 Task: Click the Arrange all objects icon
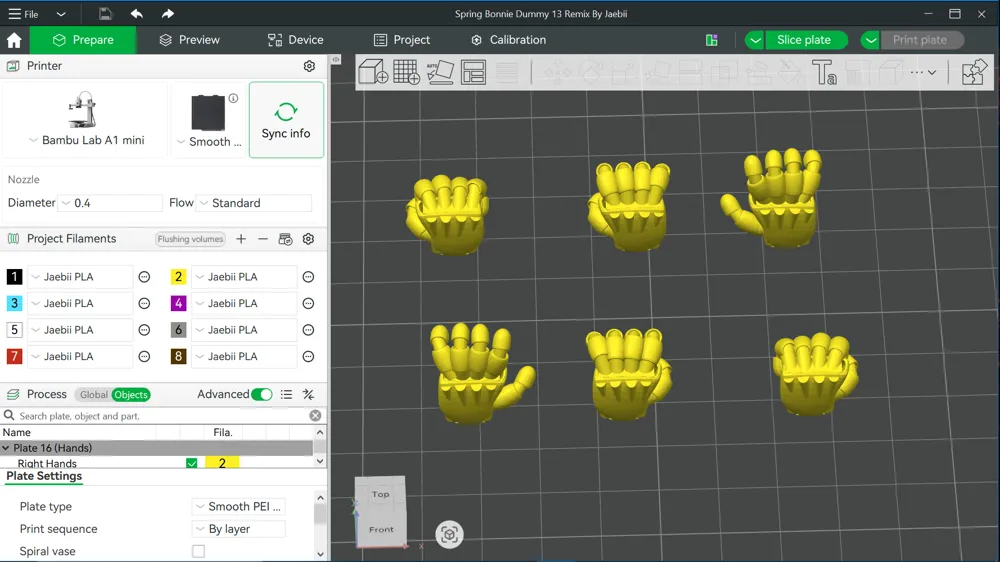[x=473, y=71]
